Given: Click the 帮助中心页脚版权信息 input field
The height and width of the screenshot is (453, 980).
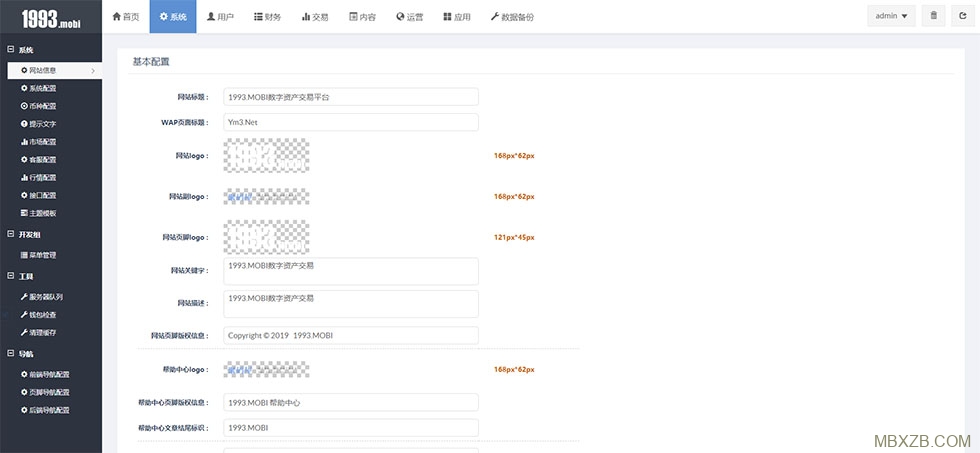Looking at the screenshot, I should (351, 402).
